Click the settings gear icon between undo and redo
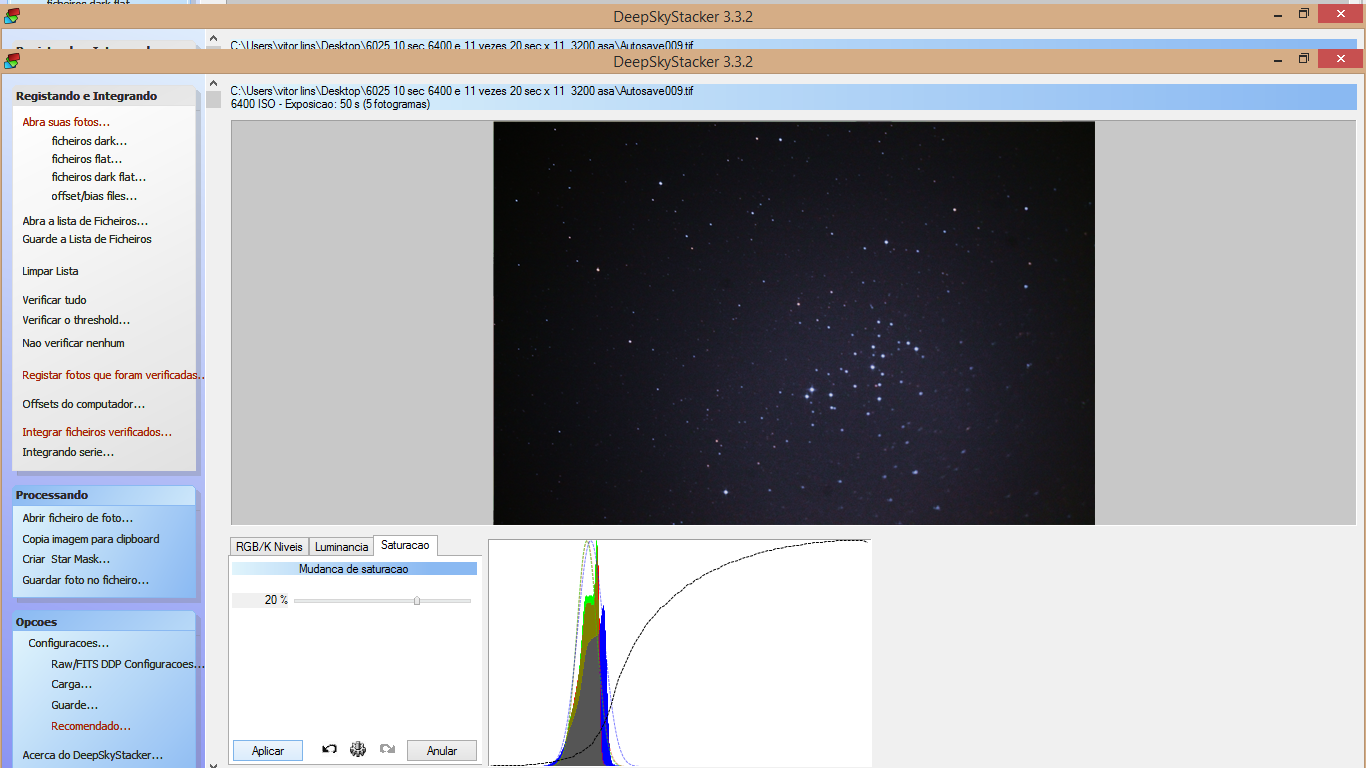The width and height of the screenshot is (1366, 768). click(358, 749)
